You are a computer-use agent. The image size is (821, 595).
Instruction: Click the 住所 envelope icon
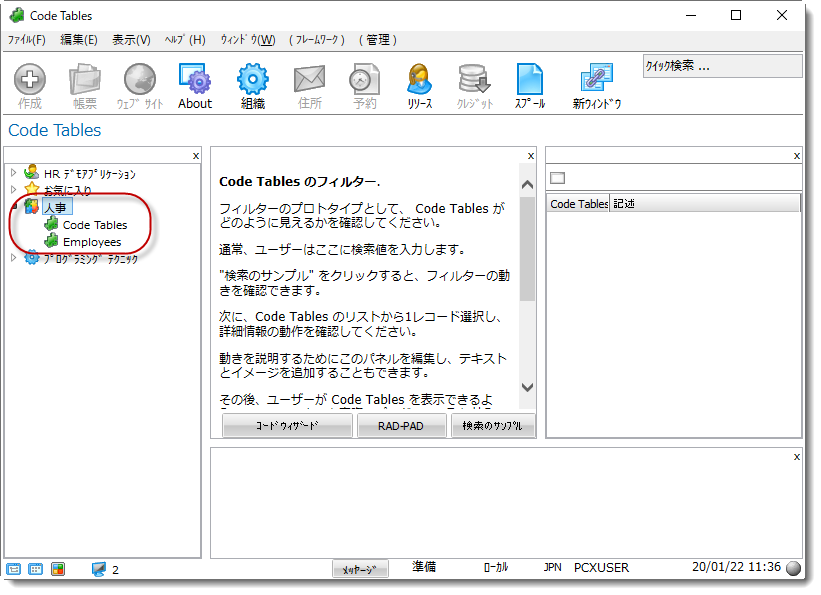[309, 79]
